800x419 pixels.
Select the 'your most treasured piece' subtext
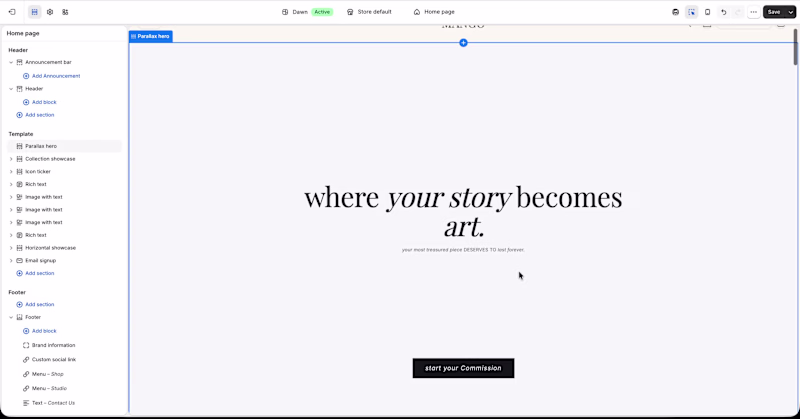(463, 250)
